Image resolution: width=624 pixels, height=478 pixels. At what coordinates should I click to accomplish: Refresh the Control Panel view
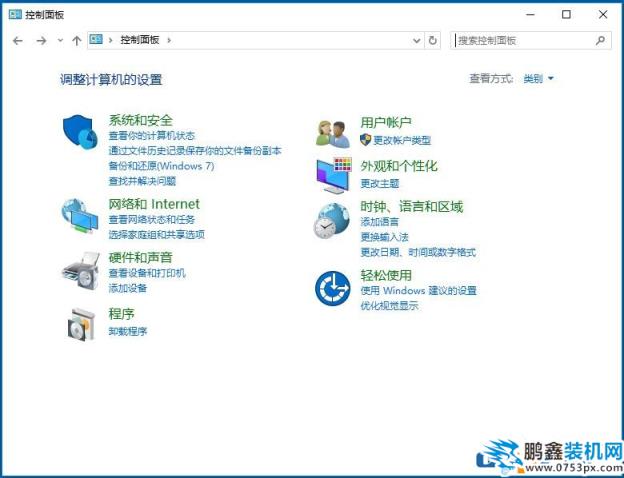tap(433, 40)
